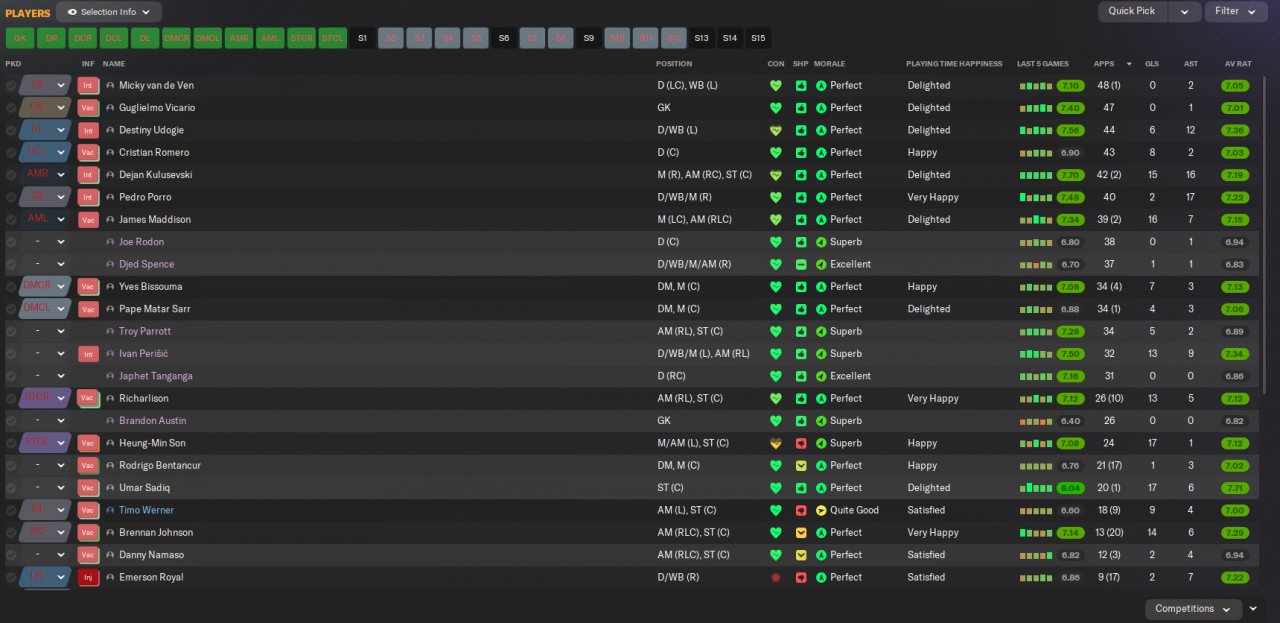The width and height of the screenshot is (1280, 623).
Task: Select the STCL position chip
Action: coord(332,38)
